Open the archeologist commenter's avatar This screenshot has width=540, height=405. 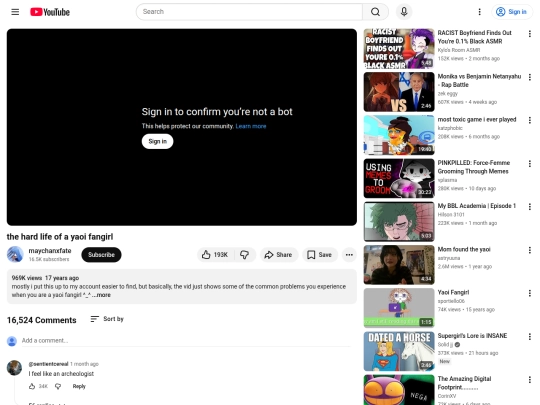(14, 368)
